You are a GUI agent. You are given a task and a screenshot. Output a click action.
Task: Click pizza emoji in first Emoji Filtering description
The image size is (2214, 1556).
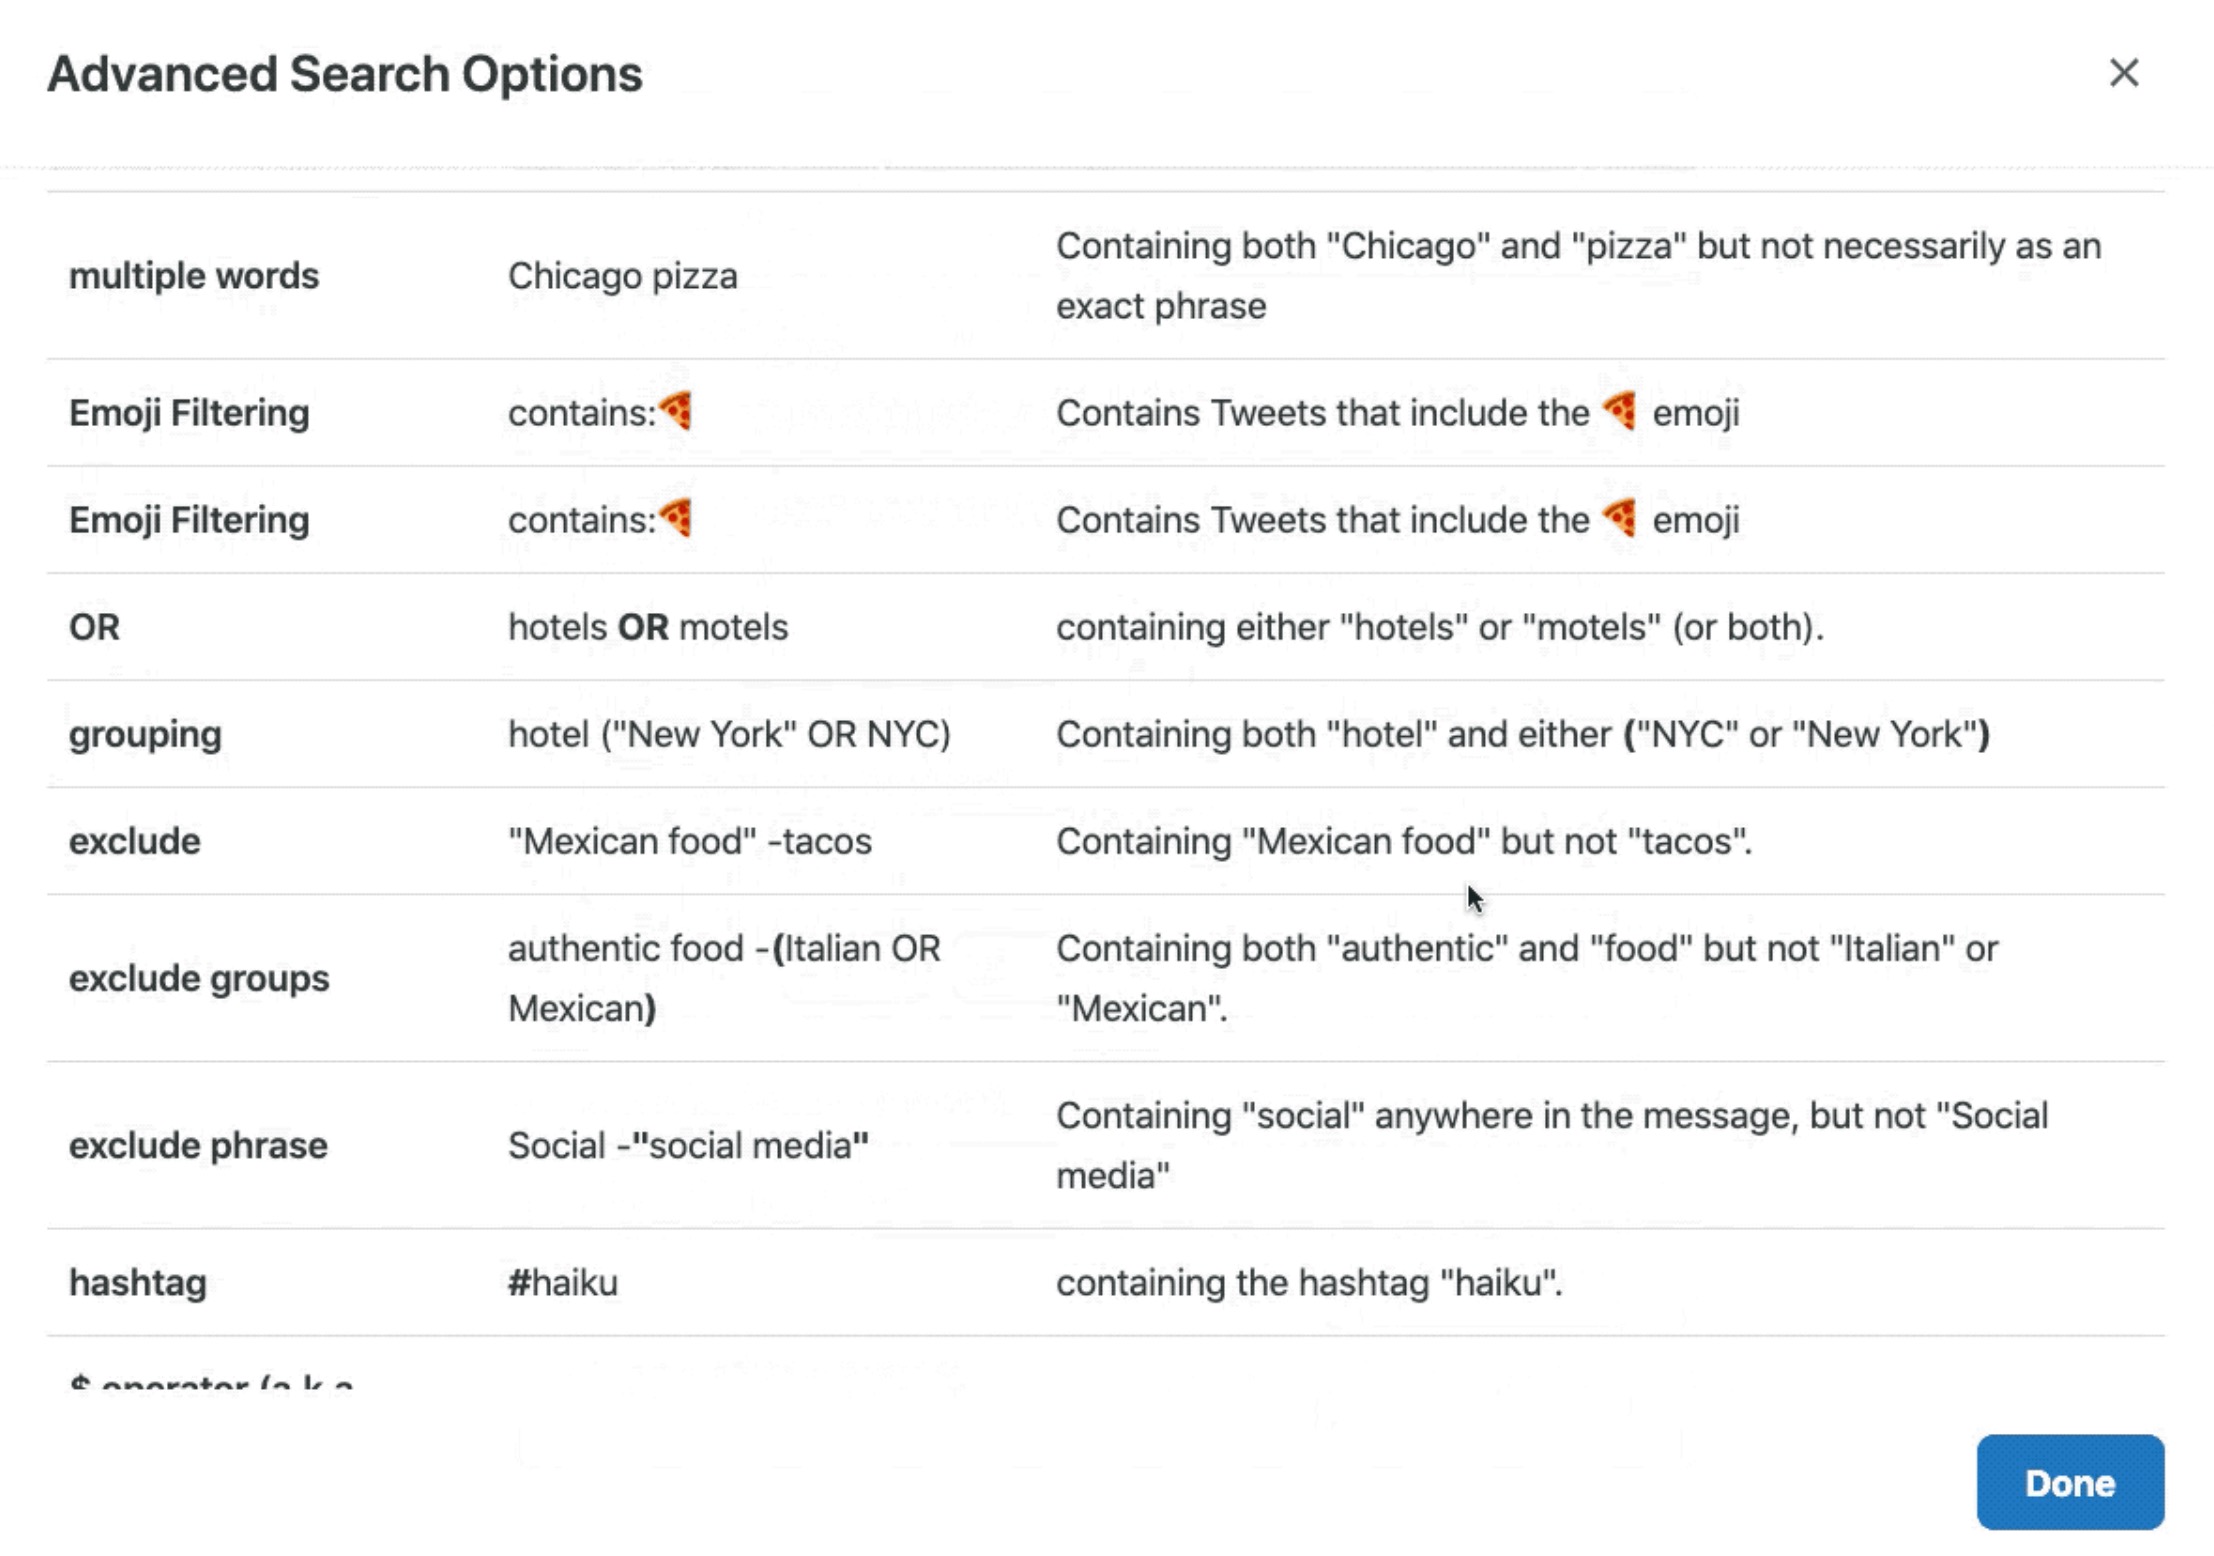[x=1619, y=411]
